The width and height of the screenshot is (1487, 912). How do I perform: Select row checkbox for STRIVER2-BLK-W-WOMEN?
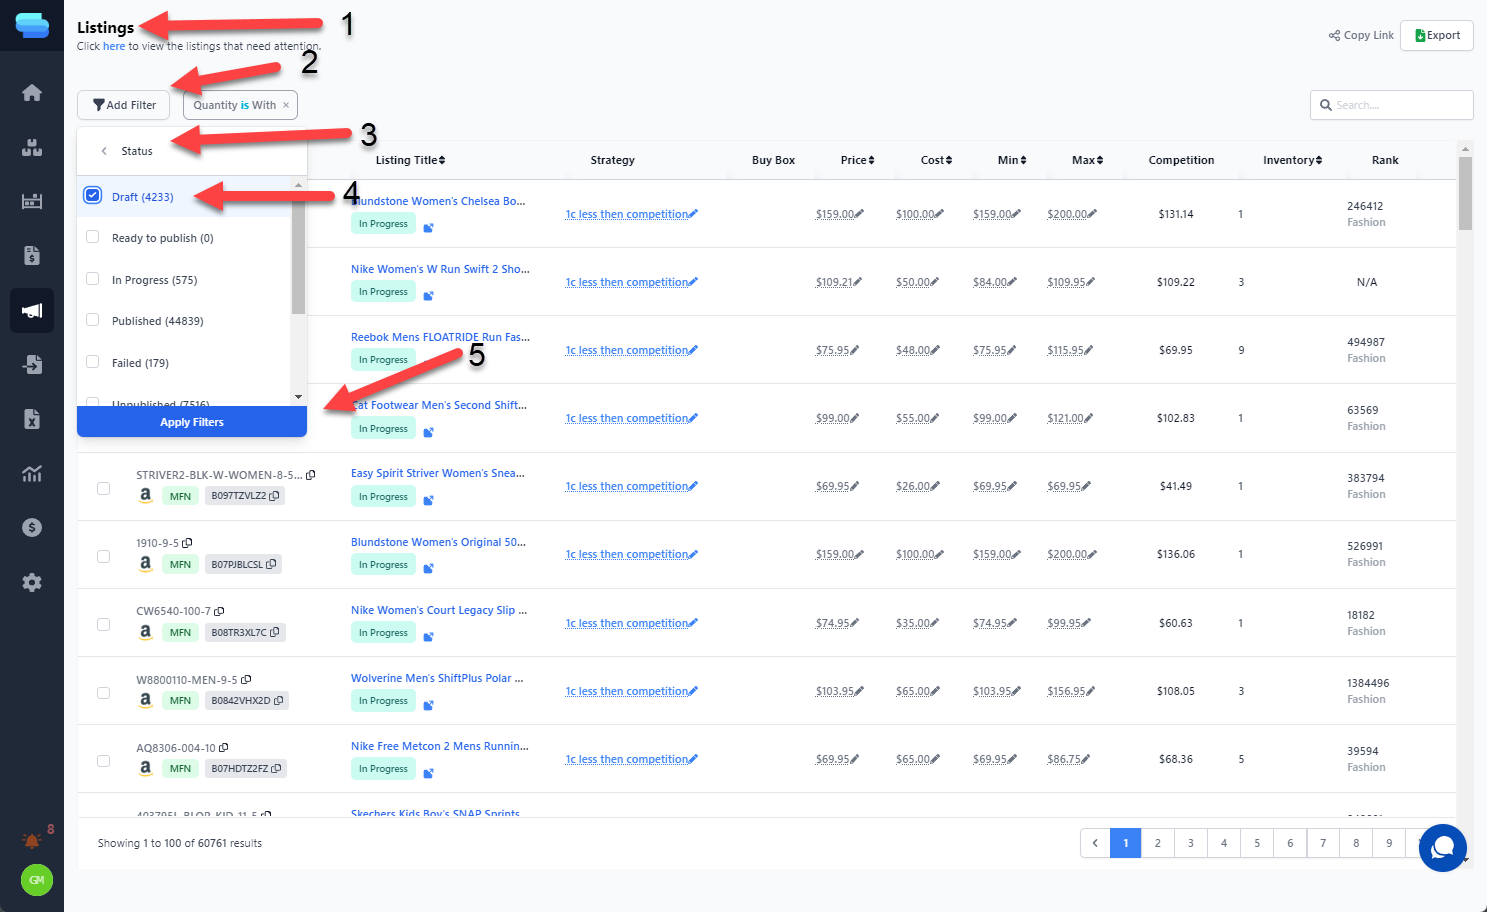pyautogui.click(x=104, y=488)
